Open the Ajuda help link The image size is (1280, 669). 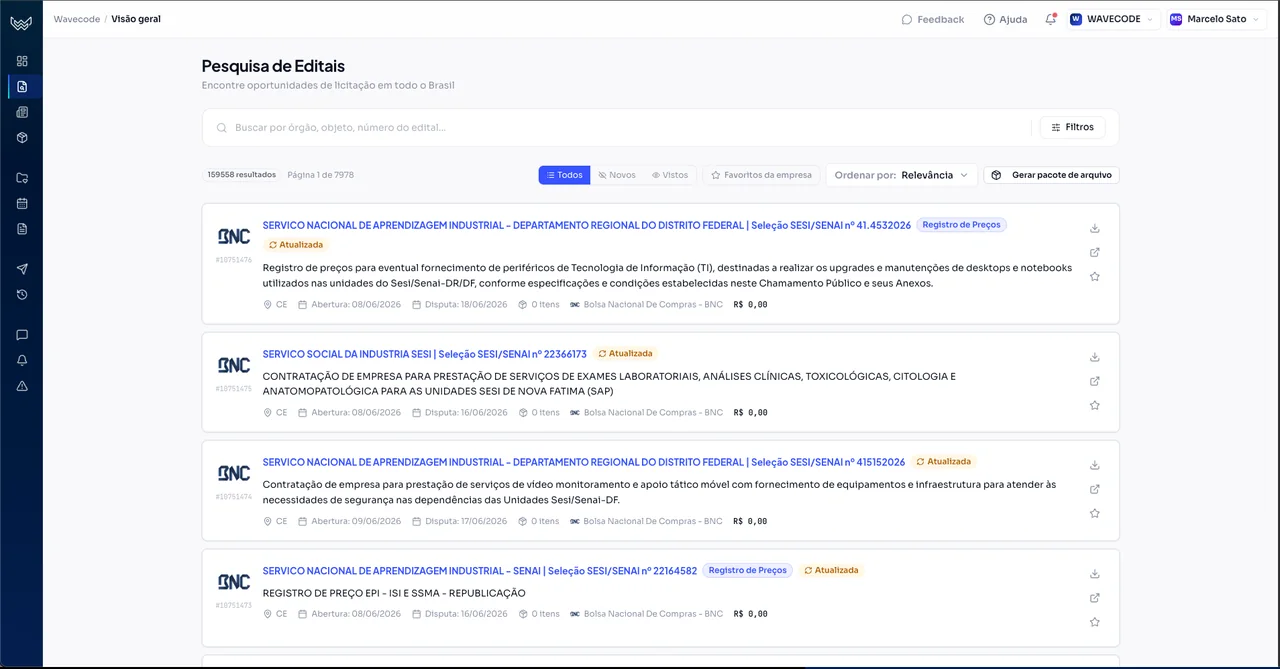click(x=1005, y=19)
